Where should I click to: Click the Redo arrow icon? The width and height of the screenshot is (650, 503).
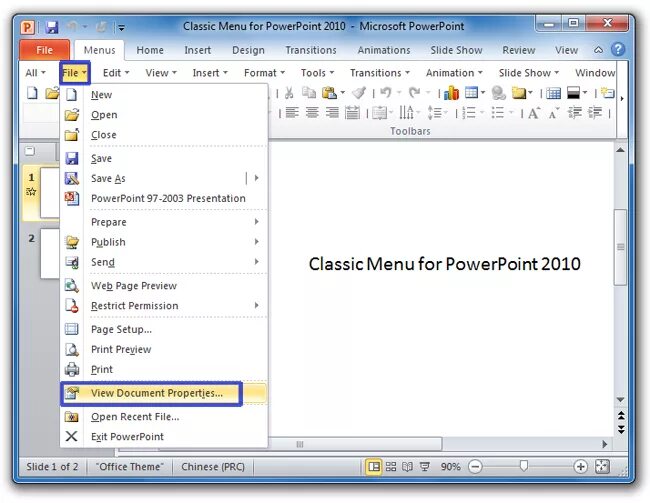(x=414, y=93)
